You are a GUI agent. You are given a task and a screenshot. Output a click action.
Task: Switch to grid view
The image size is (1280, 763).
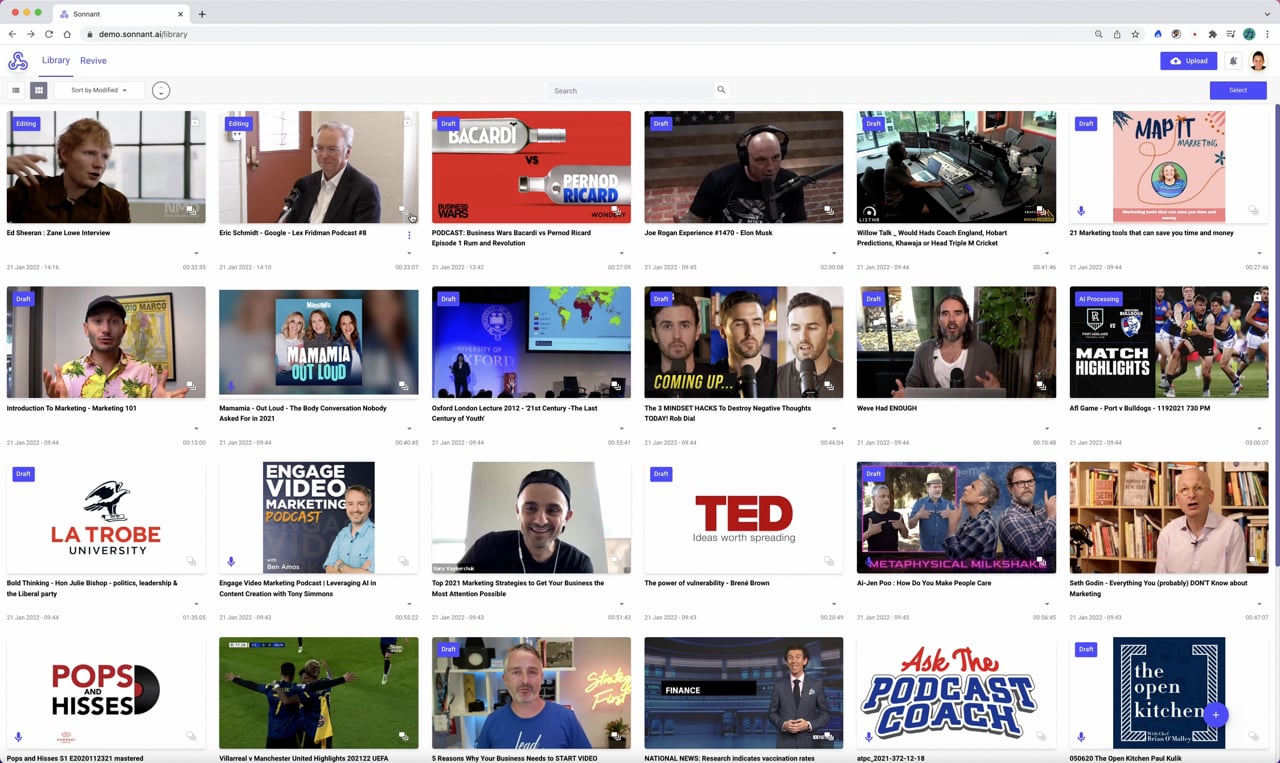[x=39, y=90]
